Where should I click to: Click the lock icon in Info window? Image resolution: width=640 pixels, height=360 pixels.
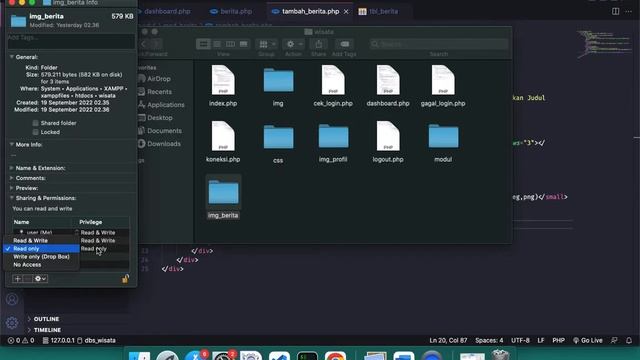pos(125,278)
